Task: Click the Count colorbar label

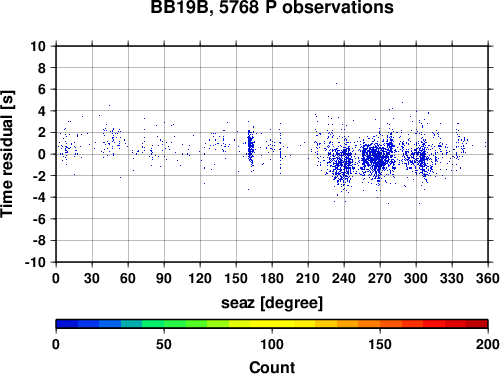Action: tap(272, 367)
